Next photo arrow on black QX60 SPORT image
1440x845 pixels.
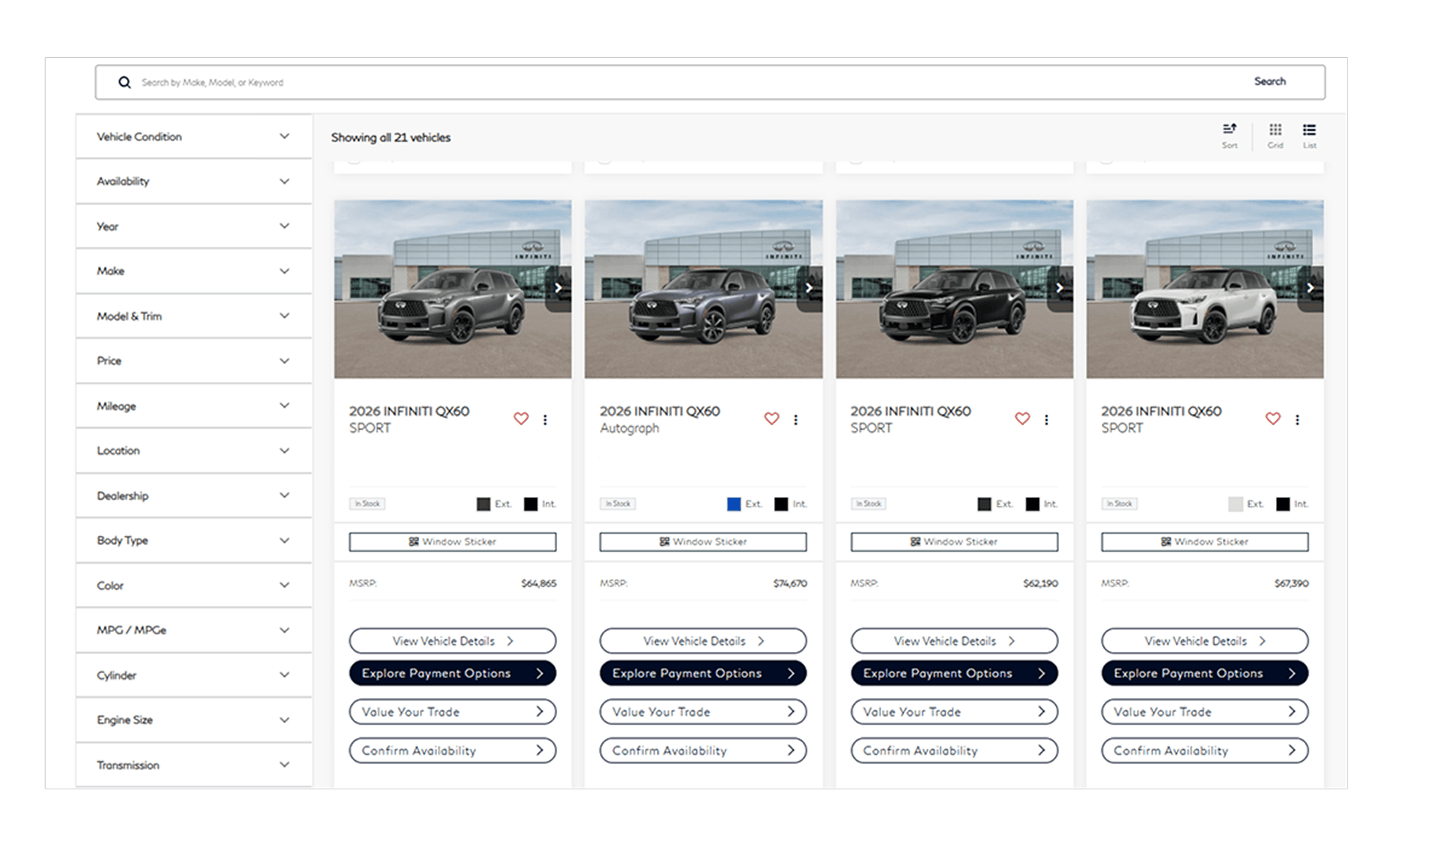pyautogui.click(x=1060, y=288)
